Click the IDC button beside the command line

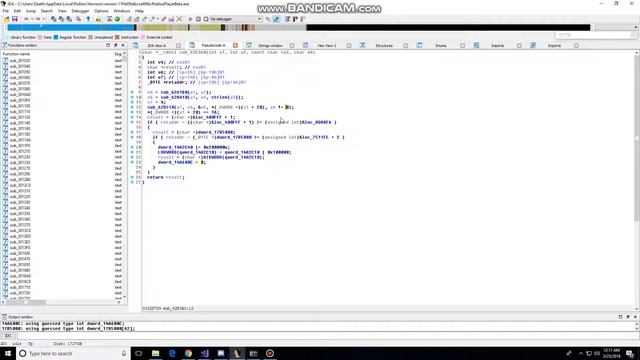click(x=8, y=336)
